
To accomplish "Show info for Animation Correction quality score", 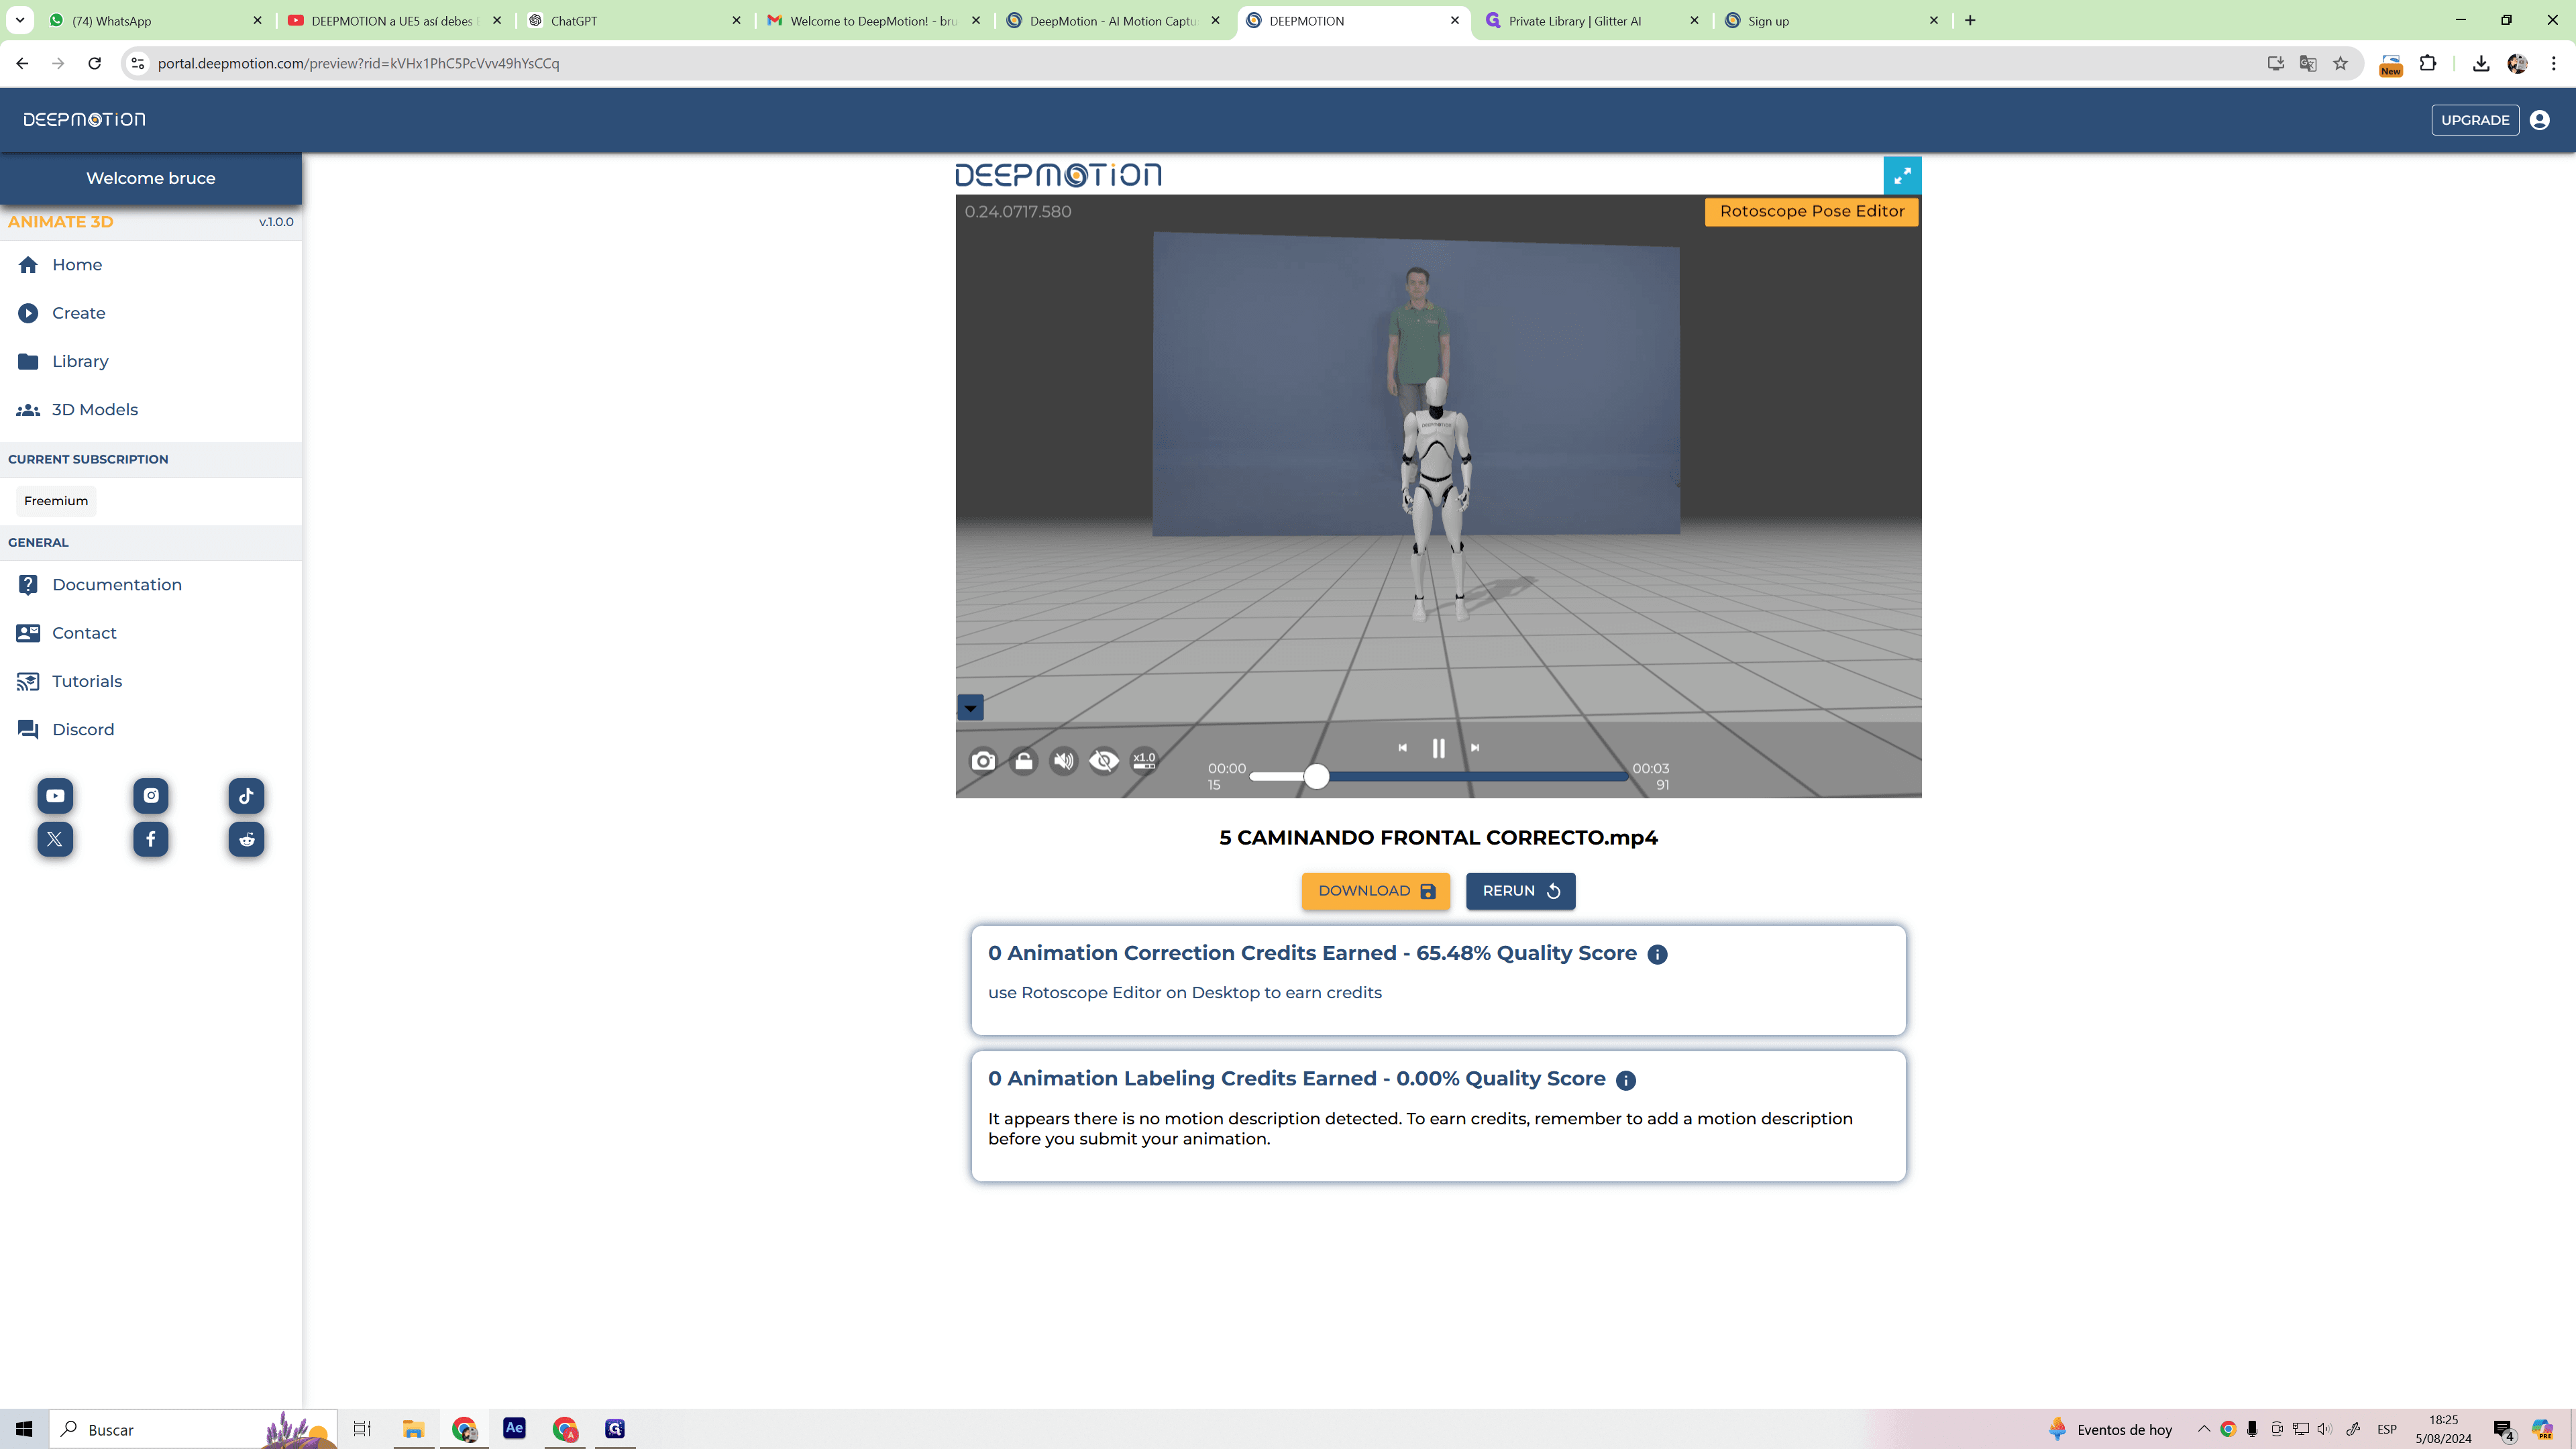I will click(x=1657, y=955).
